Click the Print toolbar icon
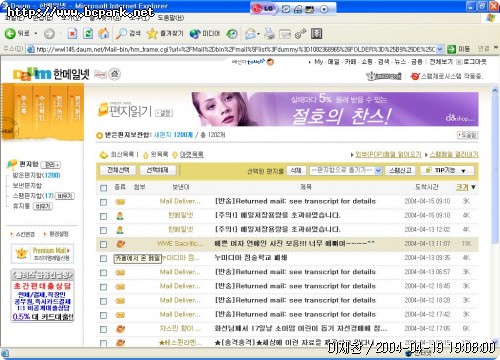Image resolution: width=500 pixels, height=360 pixels. [269, 33]
